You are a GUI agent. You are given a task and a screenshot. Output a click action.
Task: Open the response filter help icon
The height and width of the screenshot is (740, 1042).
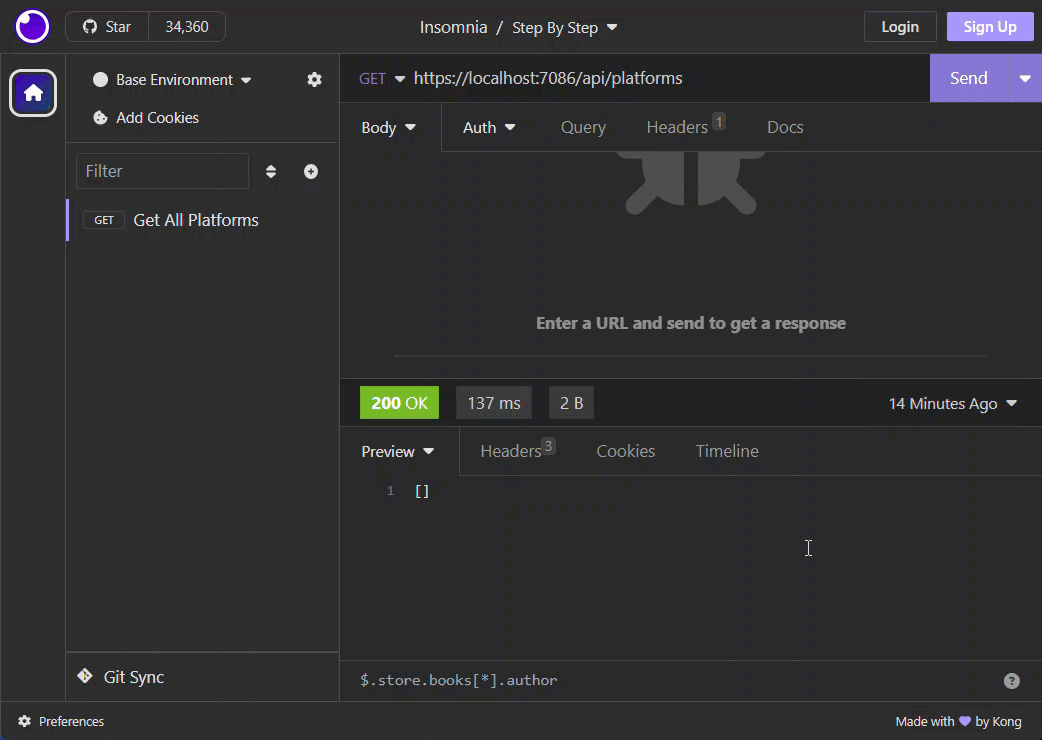[x=1011, y=681]
